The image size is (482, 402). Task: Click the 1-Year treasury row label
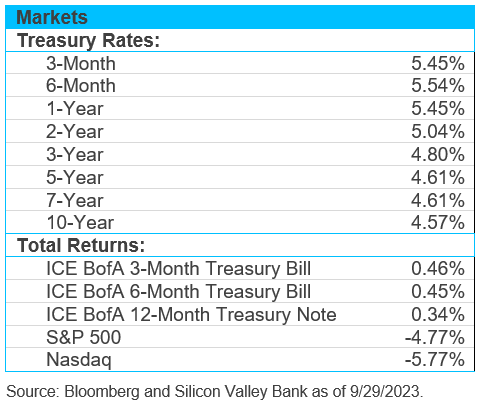pyautogui.click(x=75, y=109)
